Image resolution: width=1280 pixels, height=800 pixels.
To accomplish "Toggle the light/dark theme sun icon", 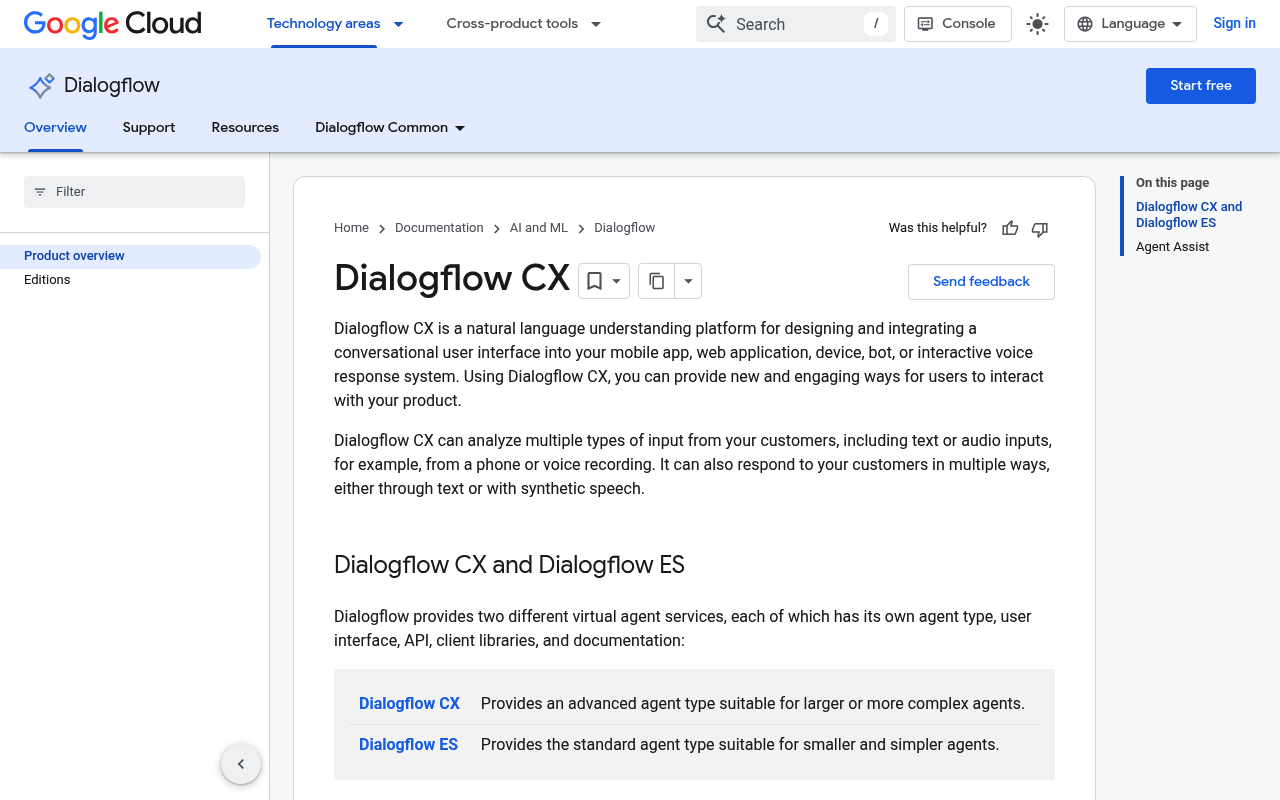I will pos(1037,24).
